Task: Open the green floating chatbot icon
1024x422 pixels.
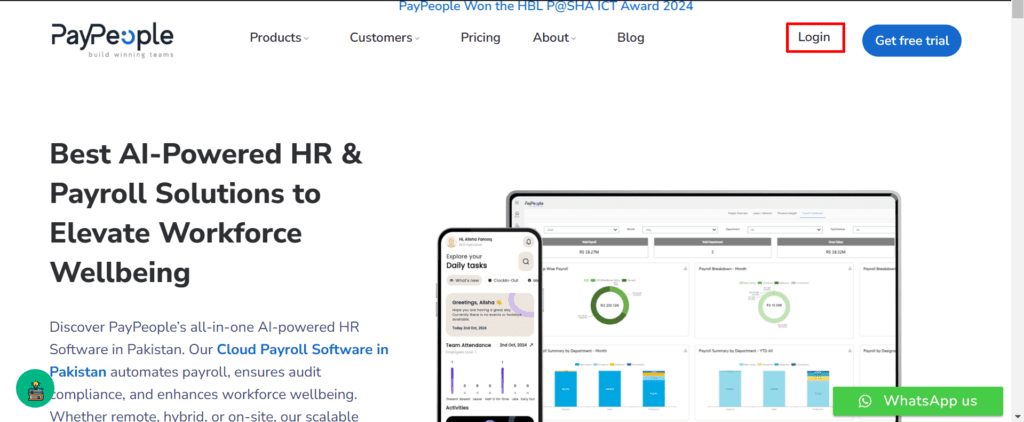Action: 37,387
